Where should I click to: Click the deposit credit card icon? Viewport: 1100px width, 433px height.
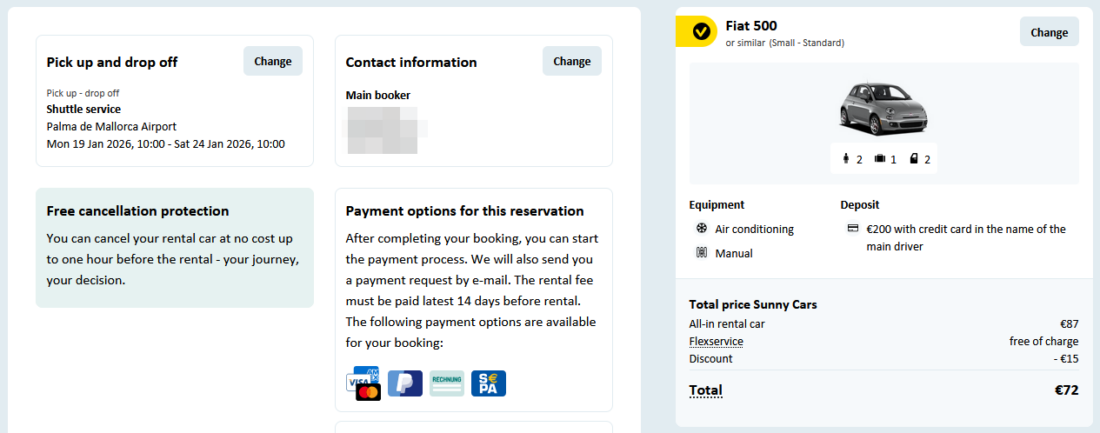pos(853,229)
